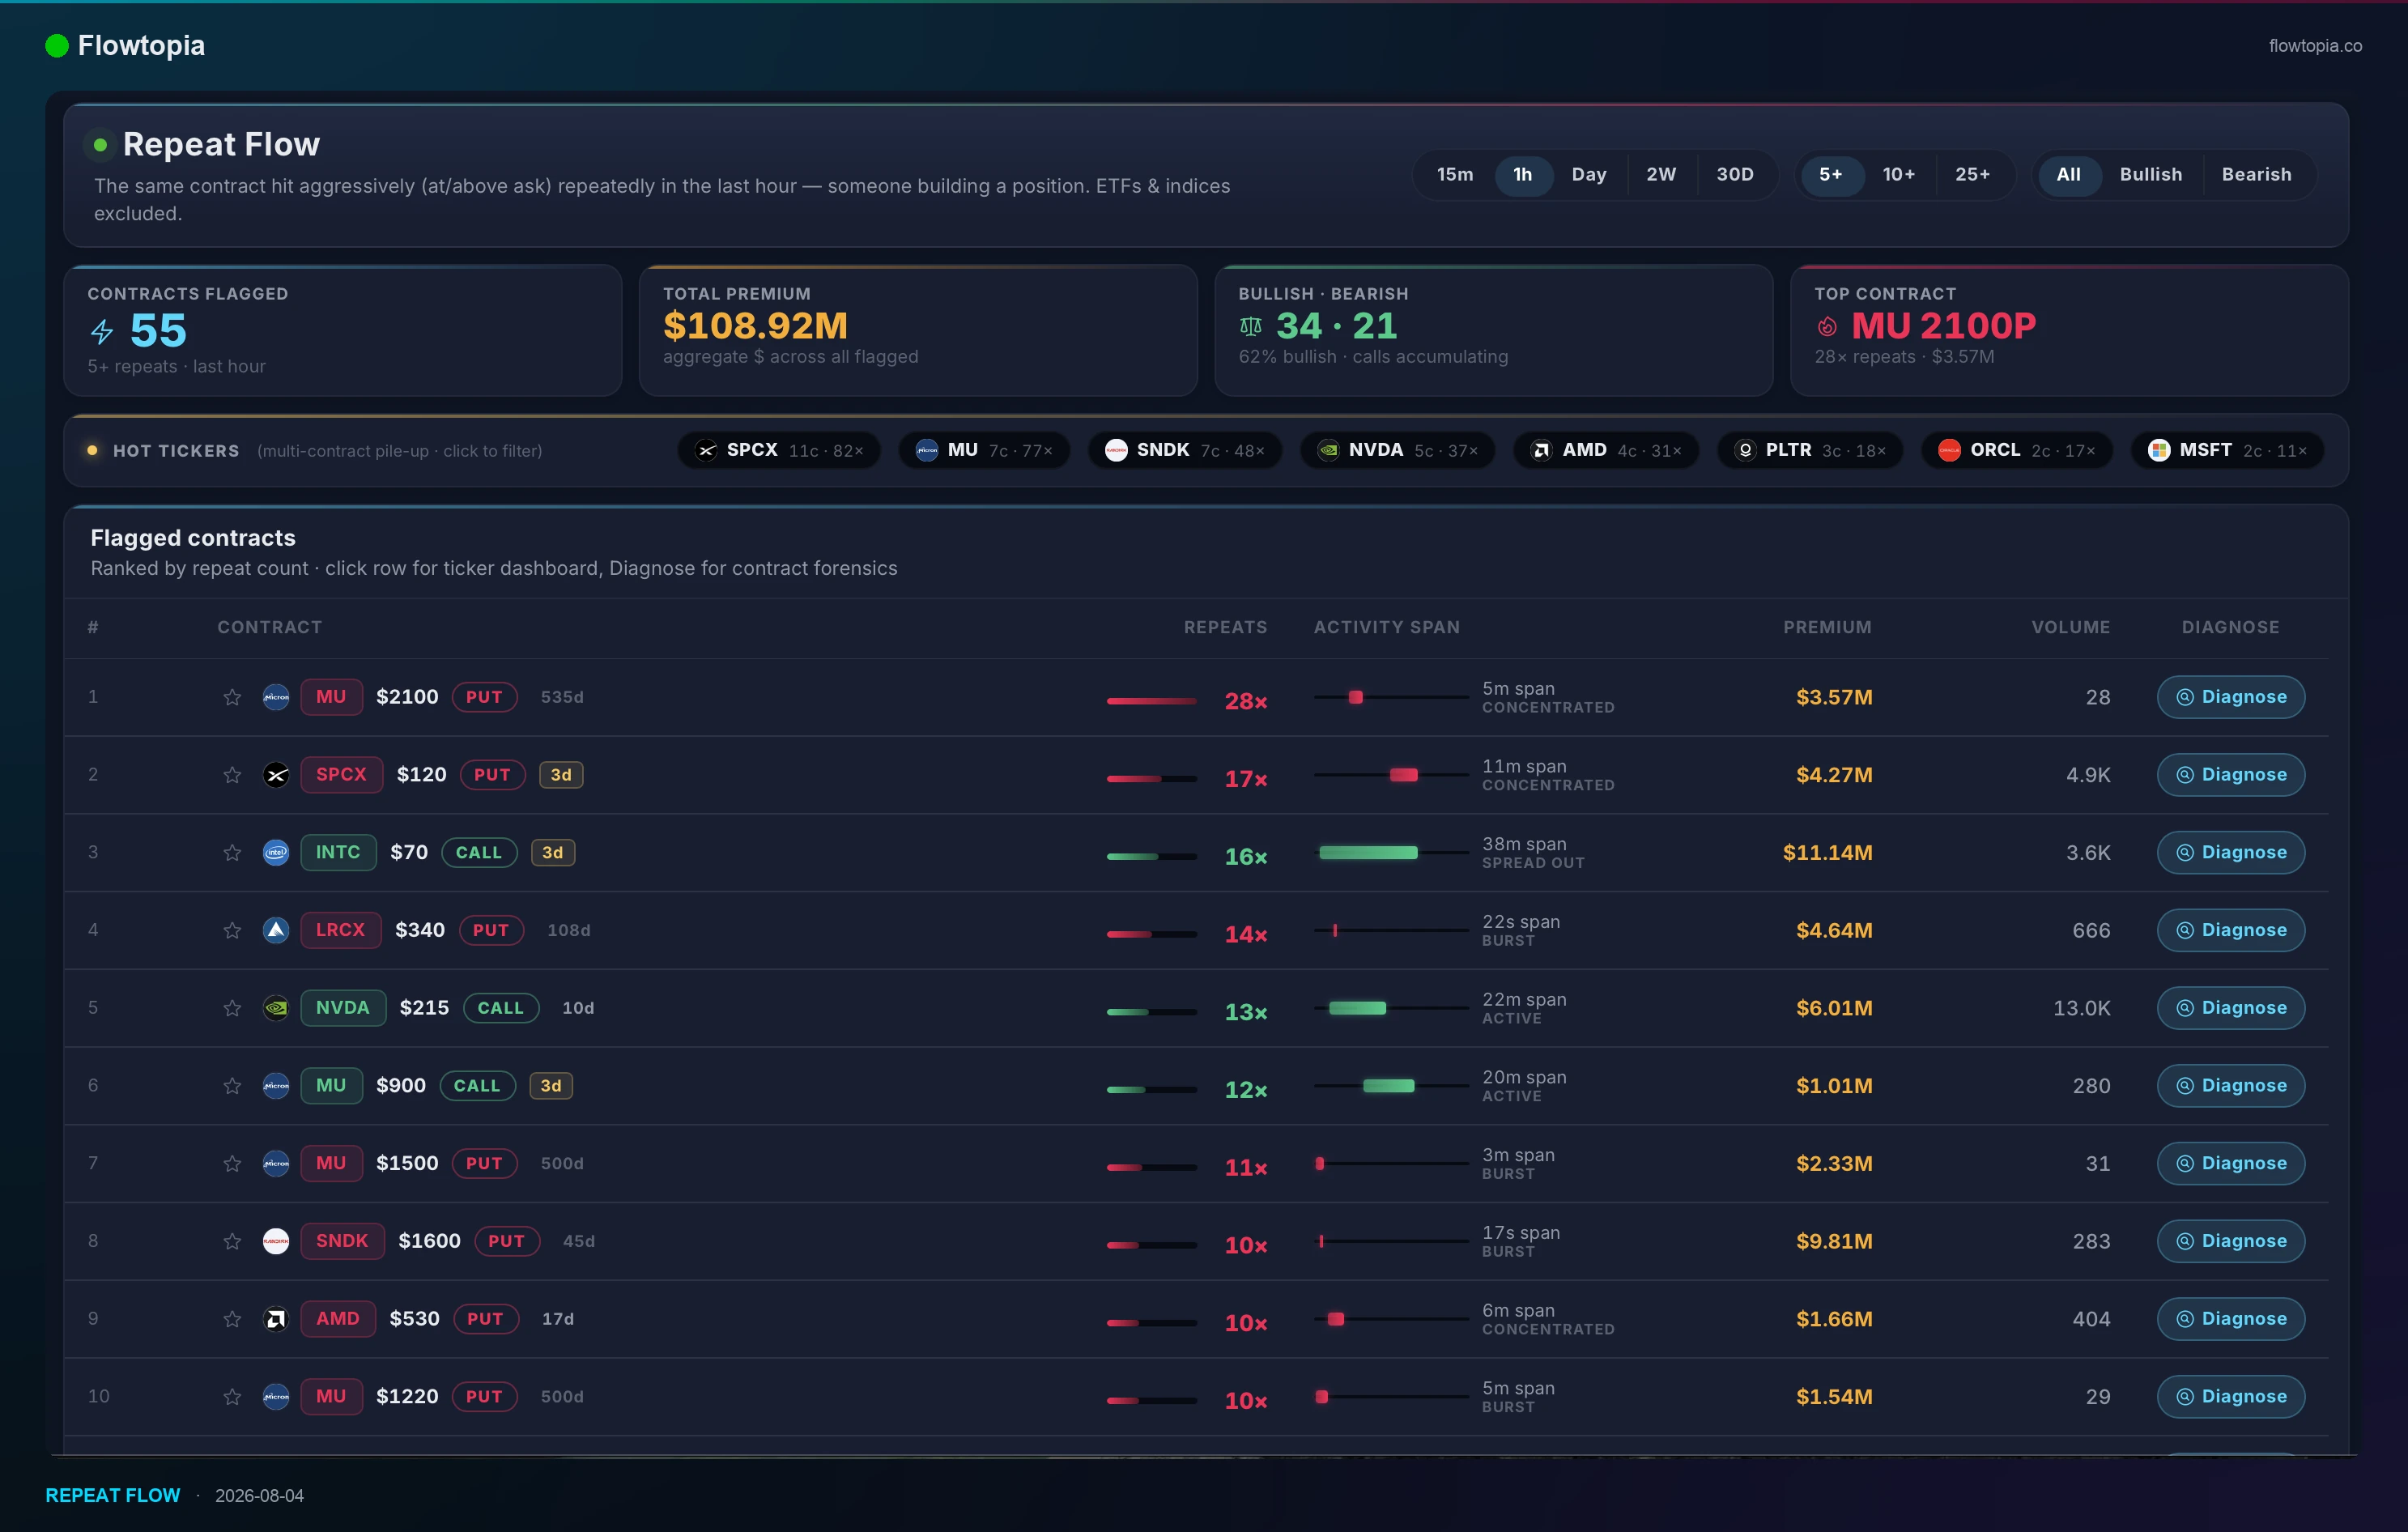Filter by the ORCL hot ticker chip
Viewport: 2408px width, 1532px height.
[2017, 451]
